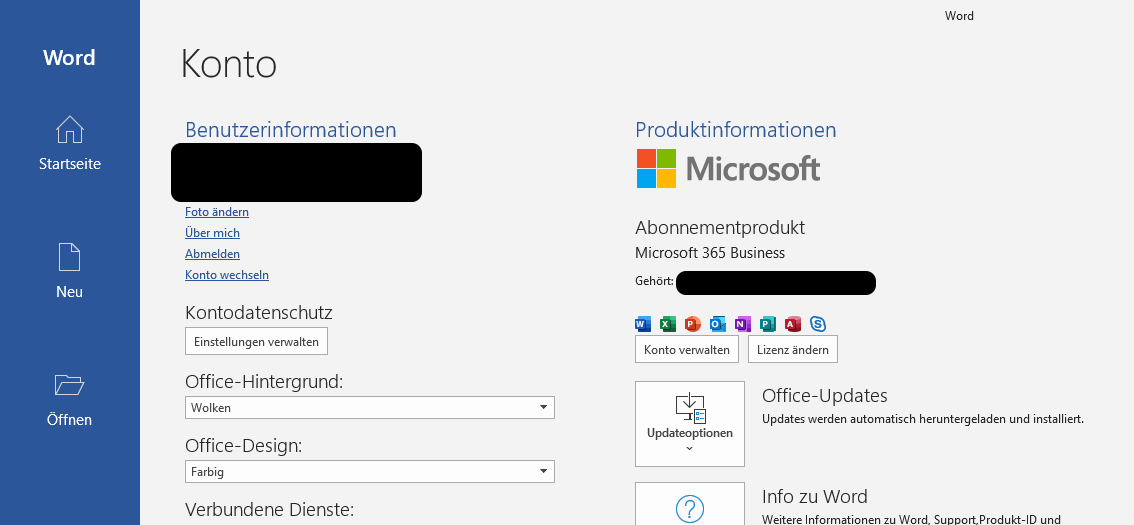1134x525 pixels.
Task: Click the OneNote app icon
Action: click(742, 323)
